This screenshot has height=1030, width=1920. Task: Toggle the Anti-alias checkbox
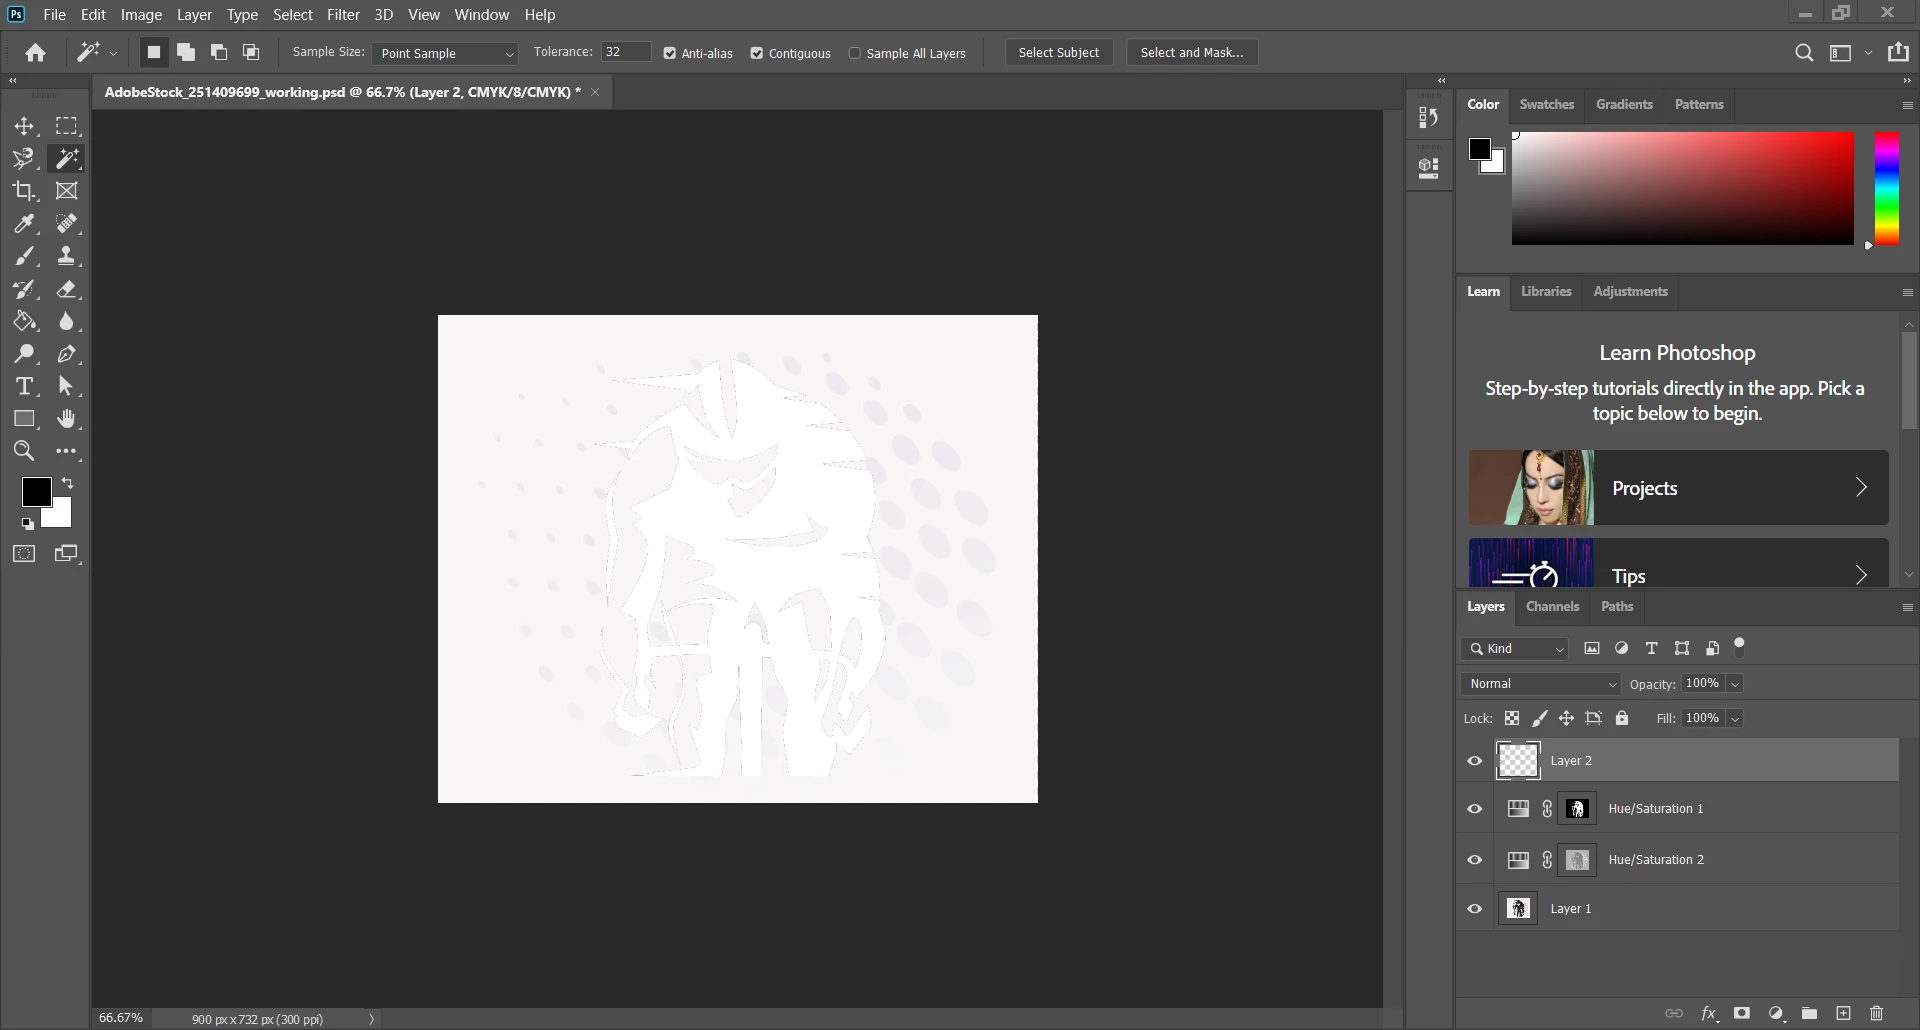click(x=670, y=53)
